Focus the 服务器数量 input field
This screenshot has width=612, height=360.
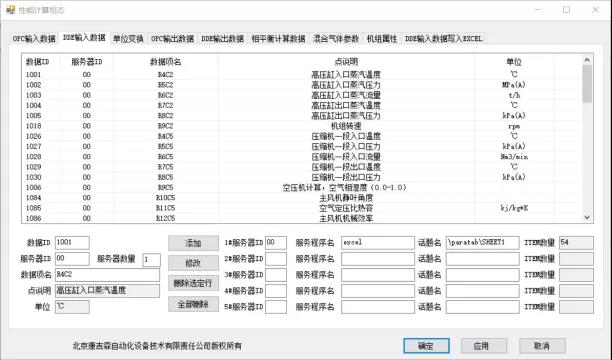[151, 259]
